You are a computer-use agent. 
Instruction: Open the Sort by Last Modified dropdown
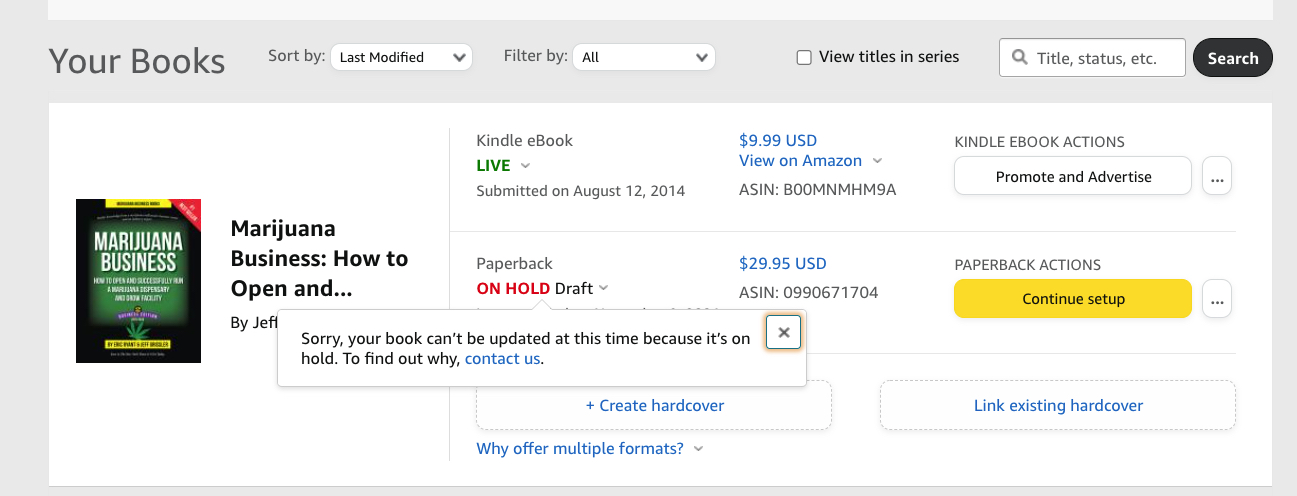[401, 57]
